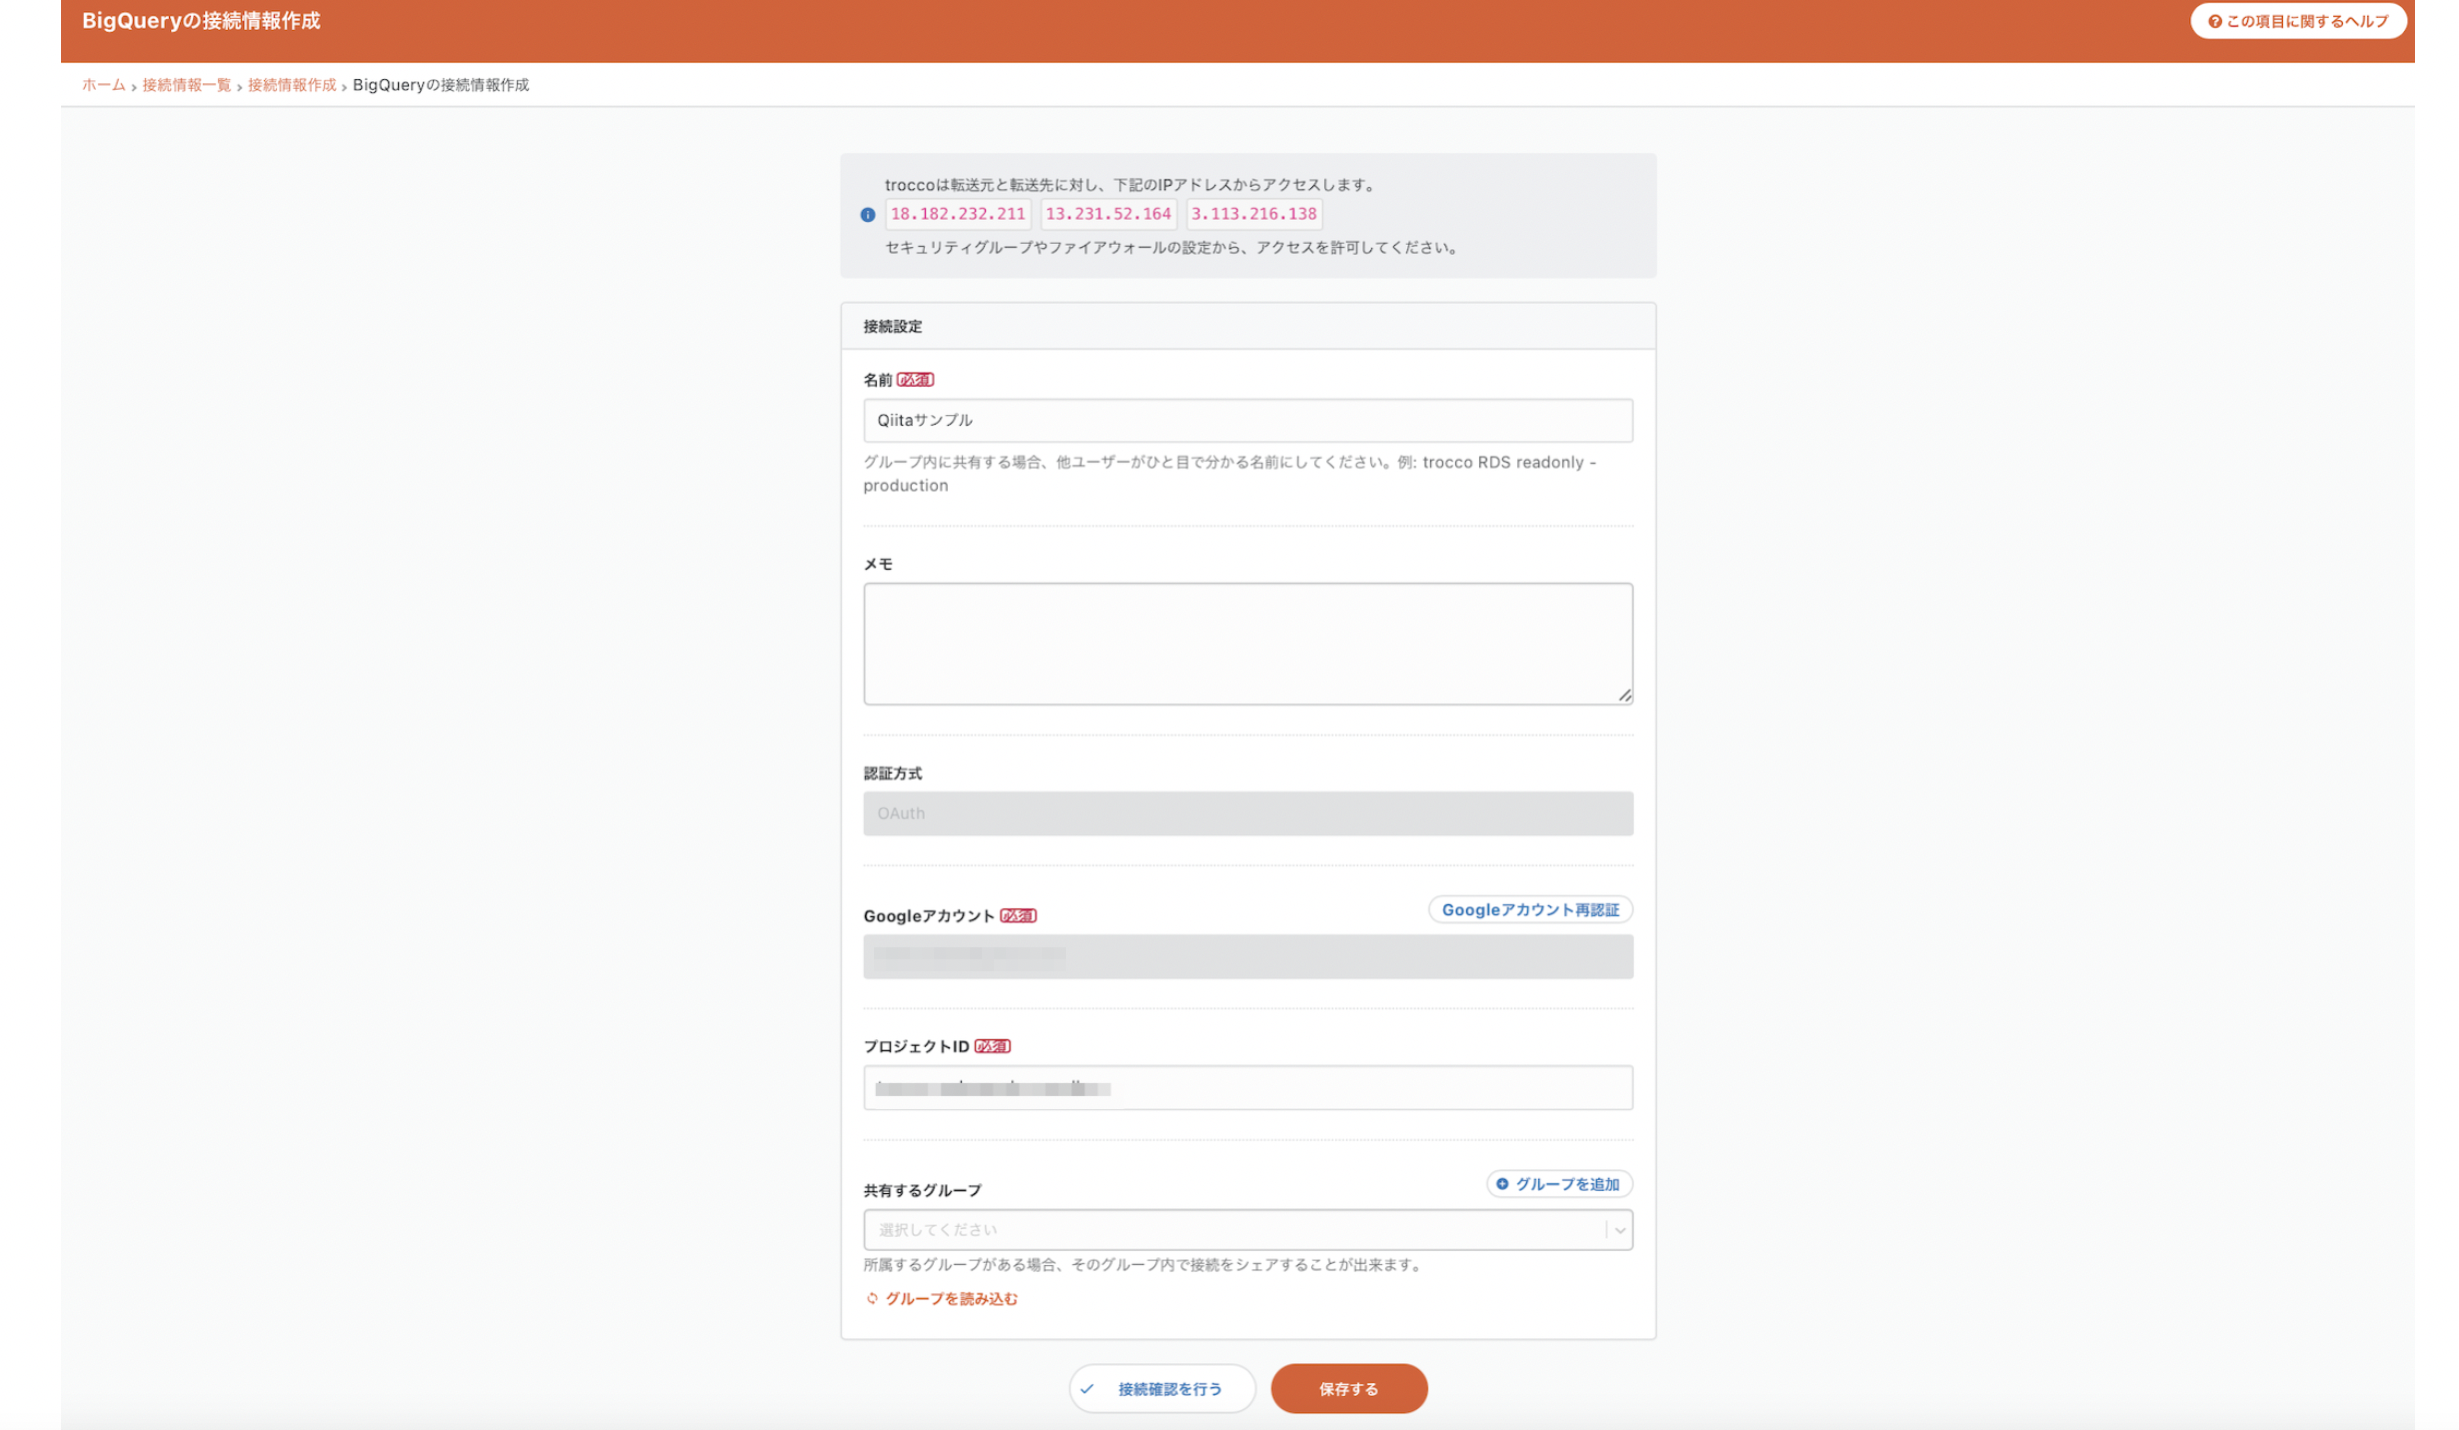
Task: Open 接続情報作成 breadcrumb link
Action: 292,85
